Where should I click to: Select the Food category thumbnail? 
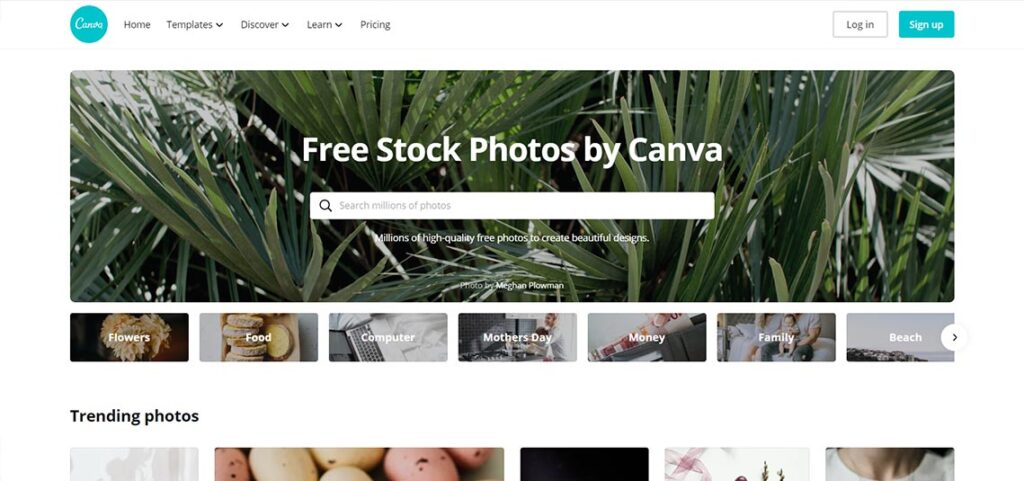[259, 337]
